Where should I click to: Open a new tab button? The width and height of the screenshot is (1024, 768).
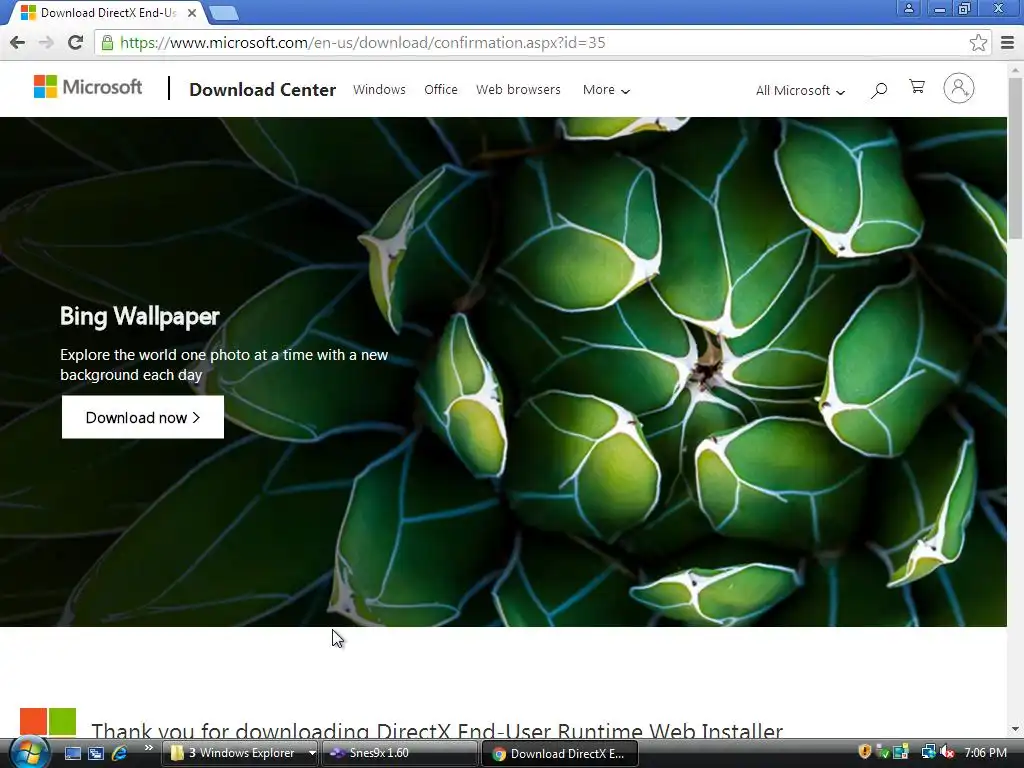pyautogui.click(x=224, y=13)
